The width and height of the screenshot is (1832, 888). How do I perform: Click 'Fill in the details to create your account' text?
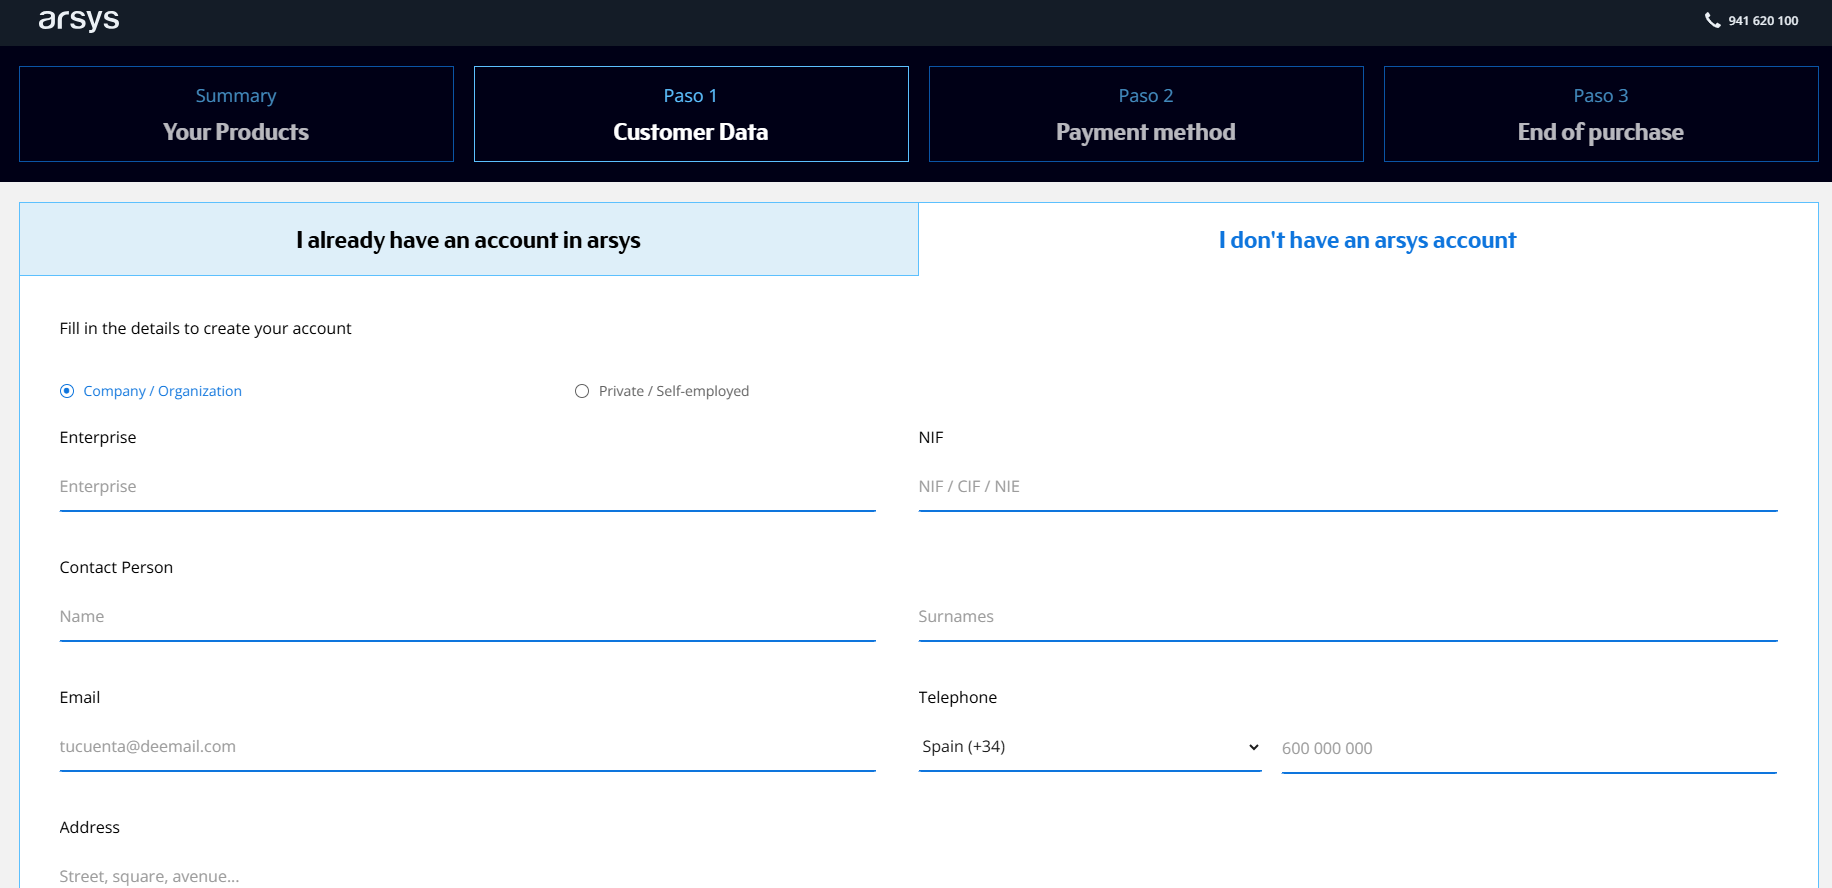(205, 328)
